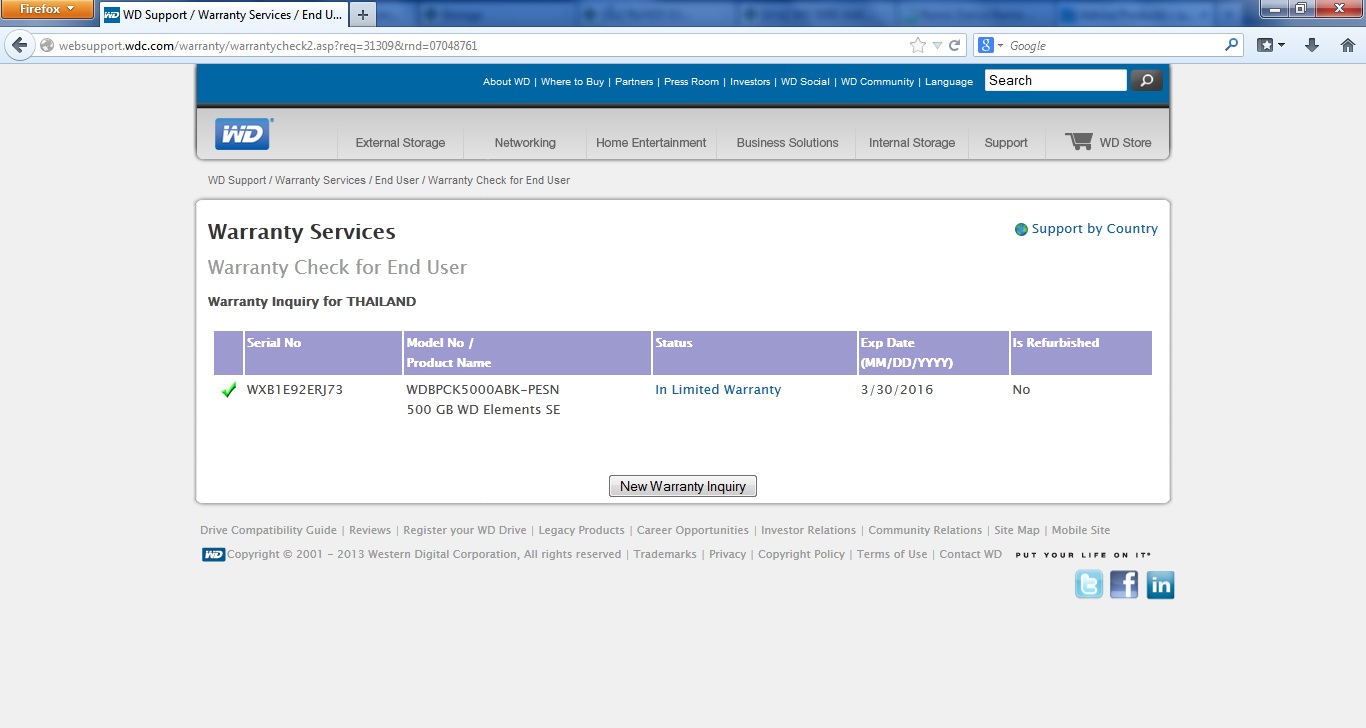Click the Warranty Services breadcrumb link
This screenshot has width=1366, height=728.
[320, 180]
